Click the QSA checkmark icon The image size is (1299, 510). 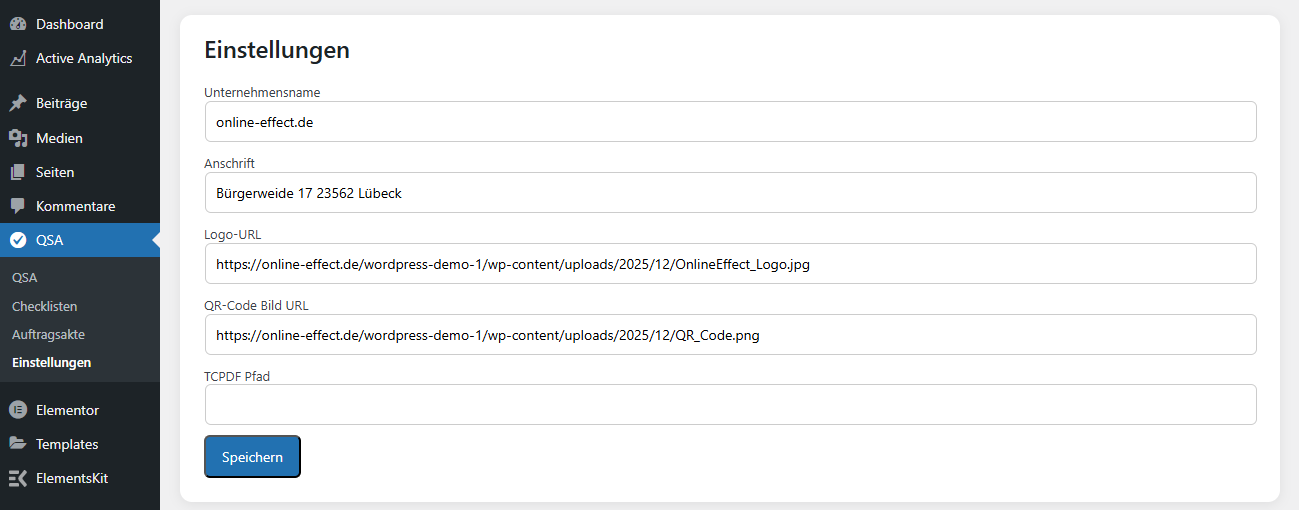pyautogui.click(x=18, y=240)
